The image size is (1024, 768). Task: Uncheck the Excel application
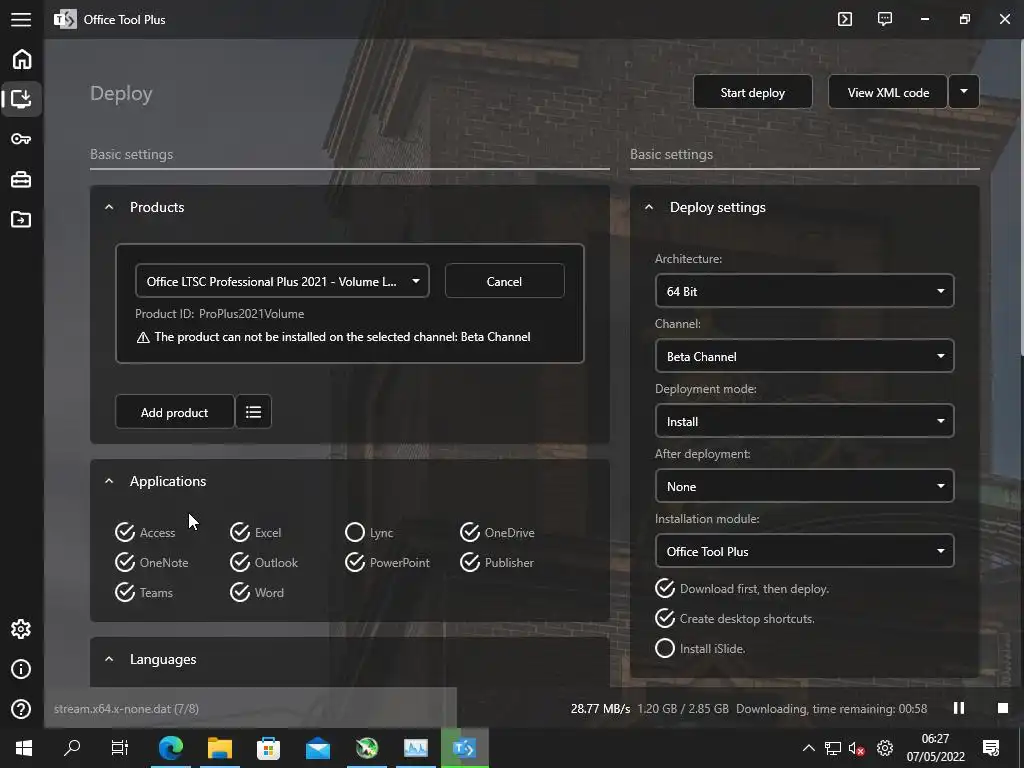[255, 532]
